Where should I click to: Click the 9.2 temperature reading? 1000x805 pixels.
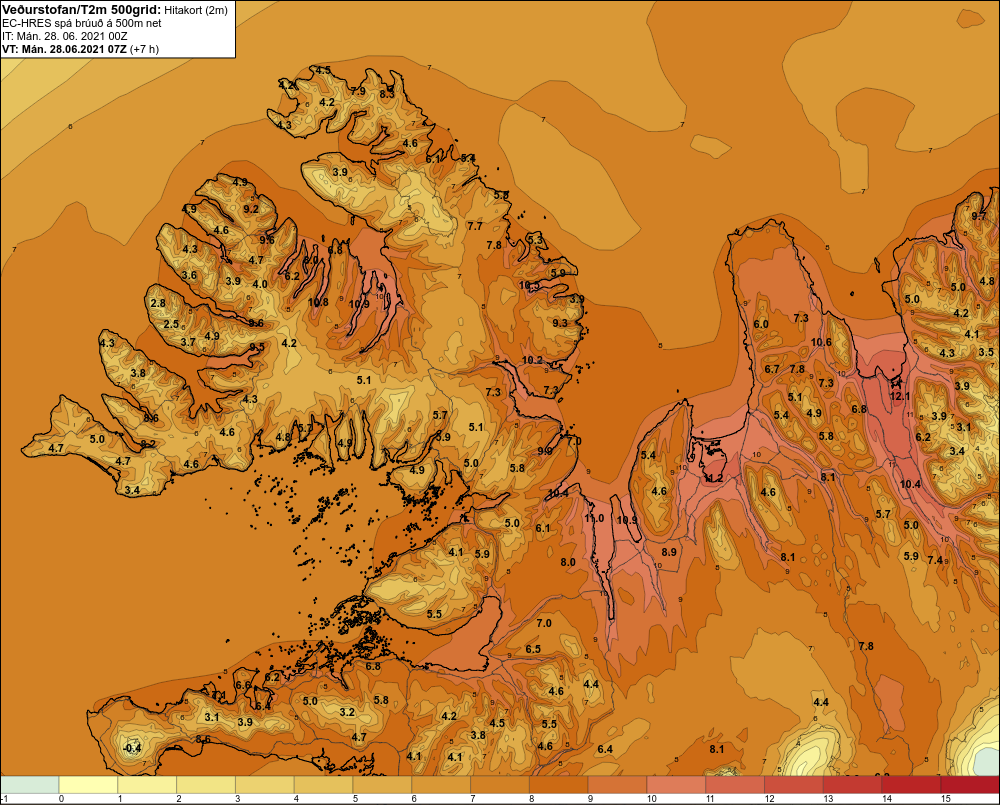[251, 209]
